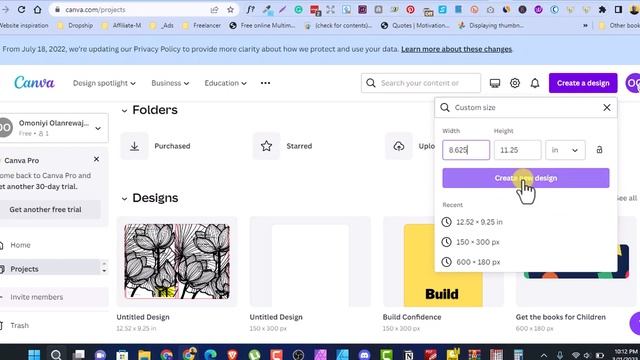Close the Custom size panel

(607, 107)
